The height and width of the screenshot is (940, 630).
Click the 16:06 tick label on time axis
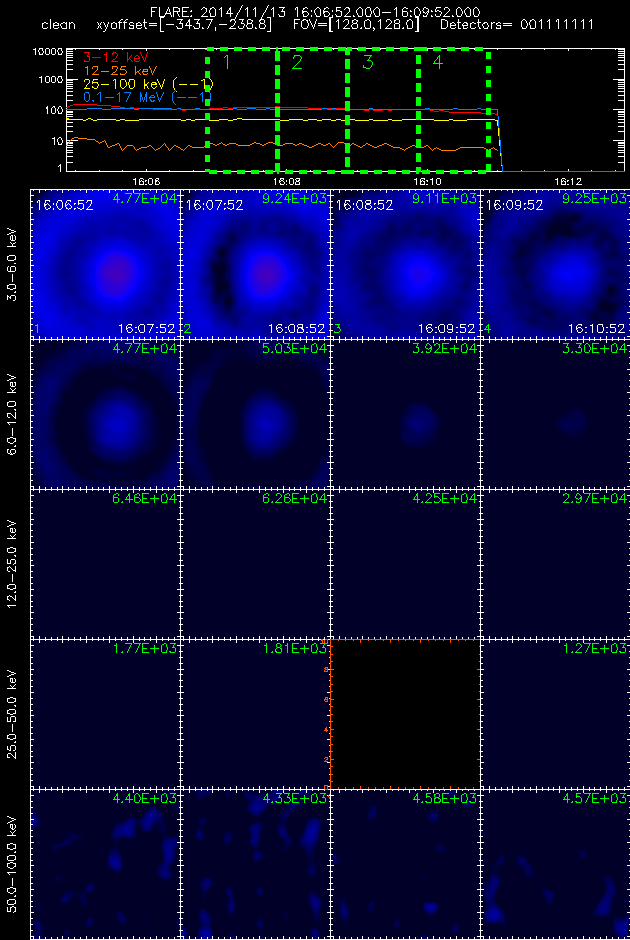(146, 180)
